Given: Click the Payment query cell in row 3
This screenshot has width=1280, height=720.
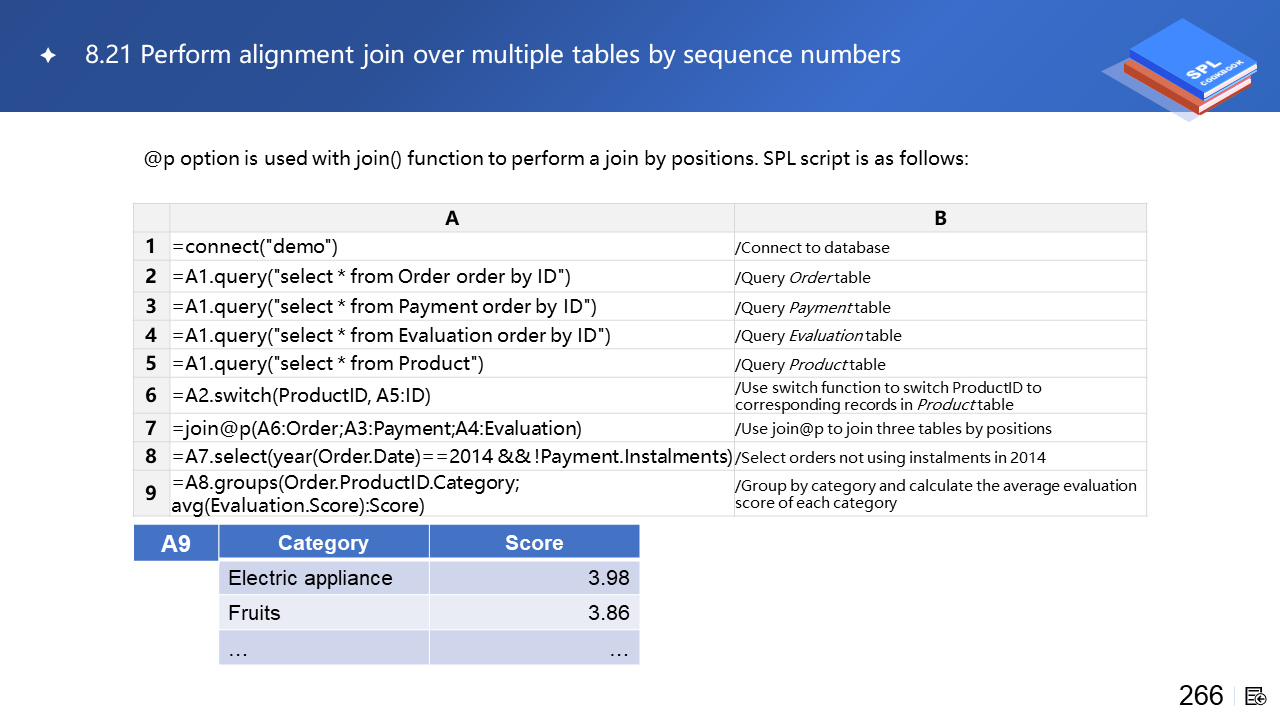Looking at the screenshot, I should pyautogui.click(x=452, y=306).
